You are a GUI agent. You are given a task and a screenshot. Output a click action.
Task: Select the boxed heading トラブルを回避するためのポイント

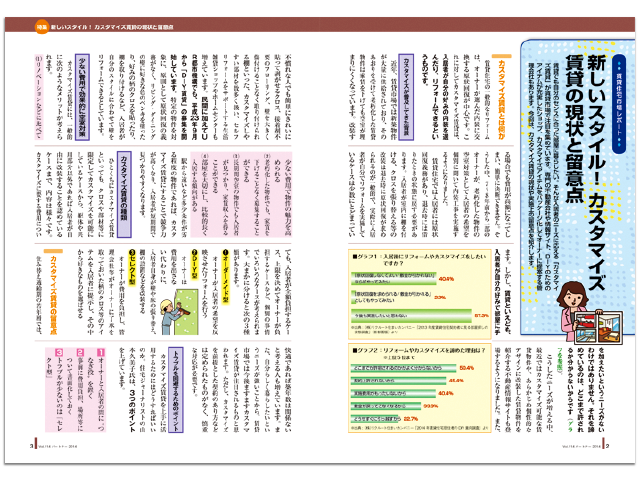click(x=176, y=390)
